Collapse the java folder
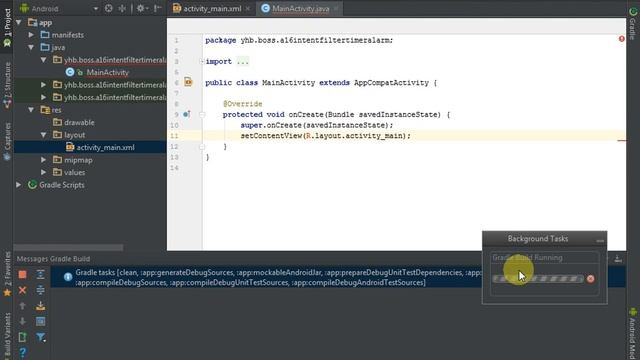Screen dimensions: 640x360 31,47
